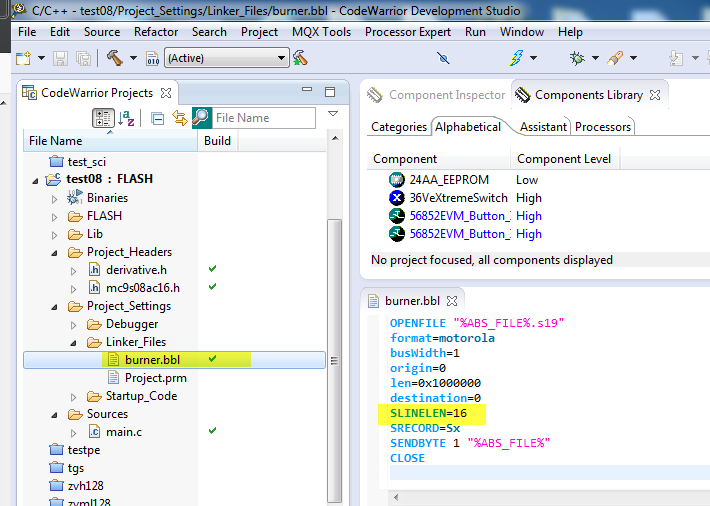This screenshot has width=710, height=506.
Task: Expand the FLASH folder
Action: point(54,217)
